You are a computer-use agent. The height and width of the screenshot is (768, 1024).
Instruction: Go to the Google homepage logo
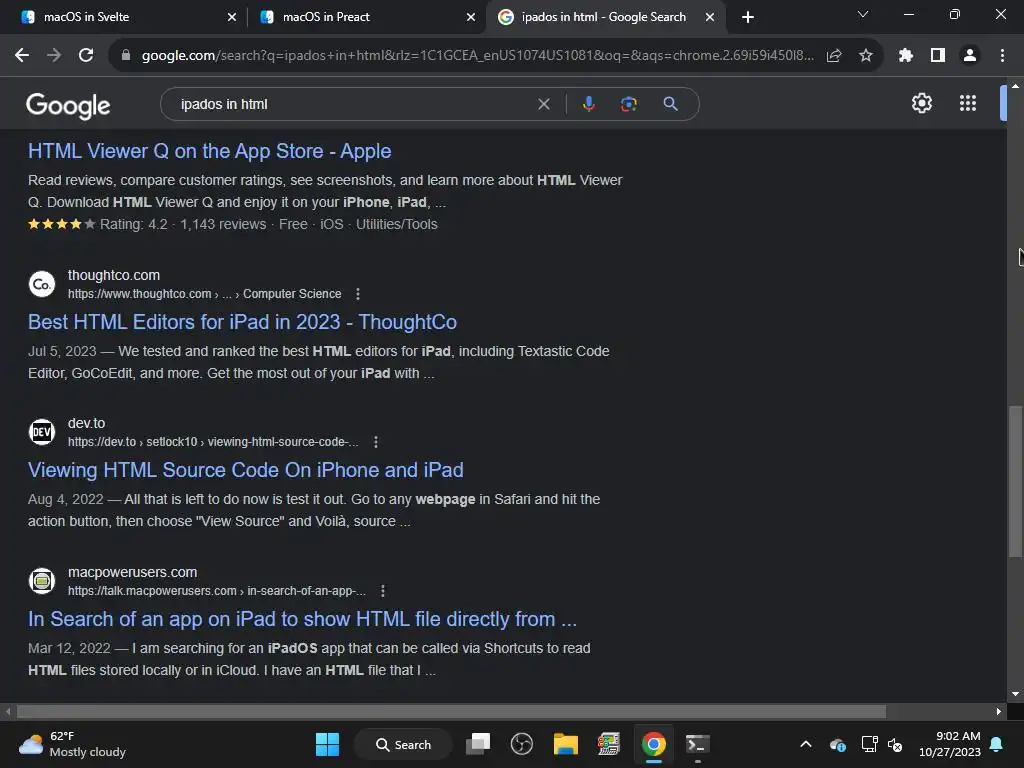click(x=68, y=105)
